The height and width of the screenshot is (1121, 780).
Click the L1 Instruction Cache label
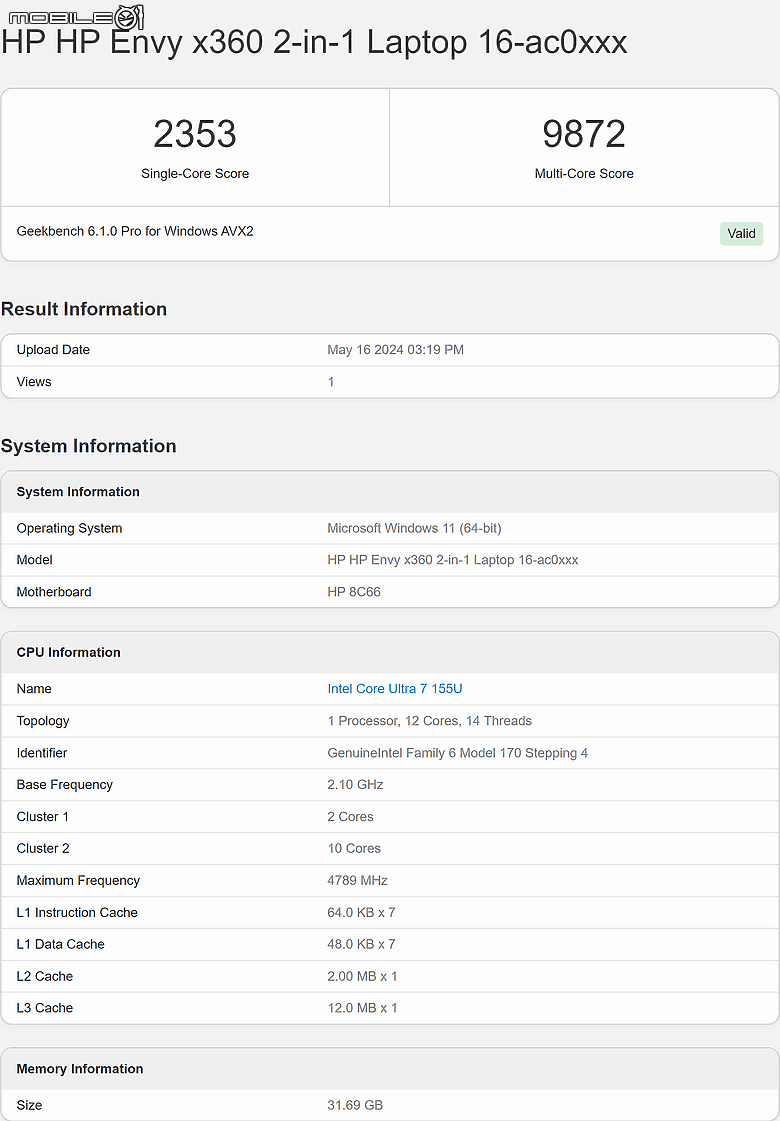click(x=76, y=912)
